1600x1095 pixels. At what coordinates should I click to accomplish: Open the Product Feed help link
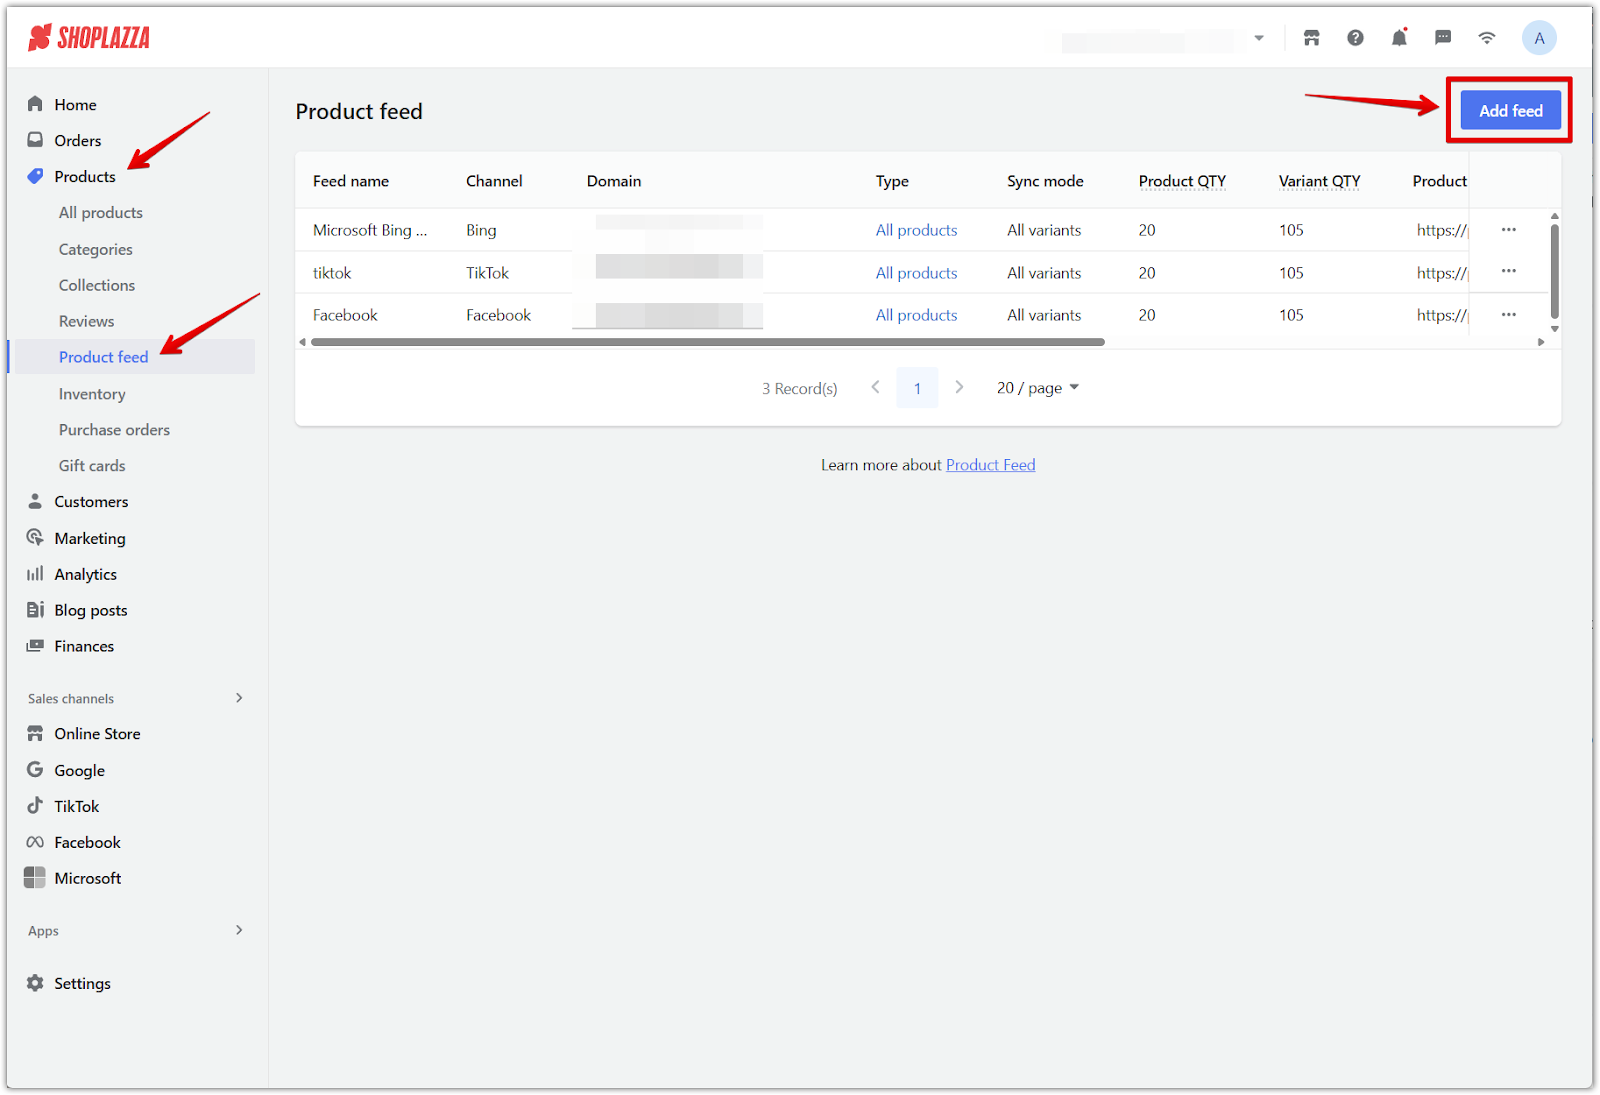(990, 465)
